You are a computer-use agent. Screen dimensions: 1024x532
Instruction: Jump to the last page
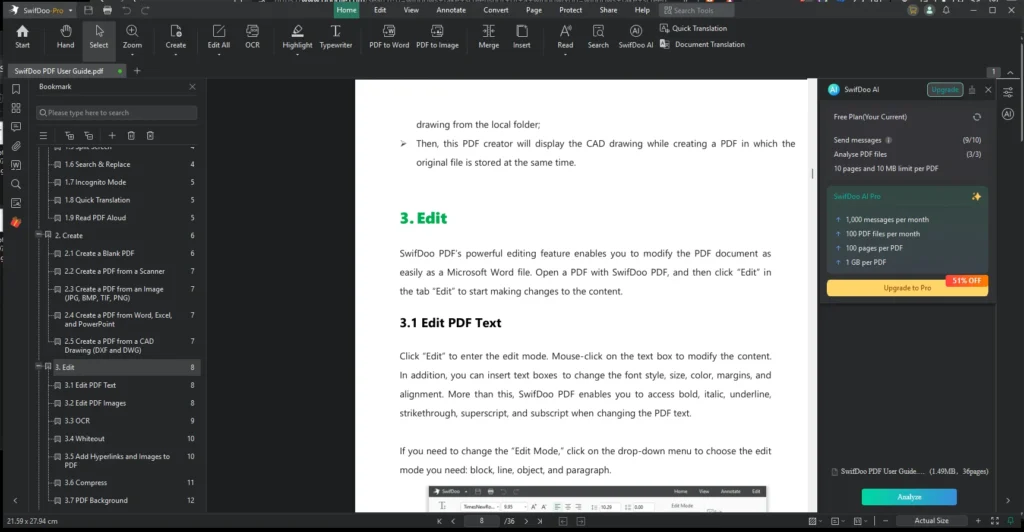click(540, 522)
